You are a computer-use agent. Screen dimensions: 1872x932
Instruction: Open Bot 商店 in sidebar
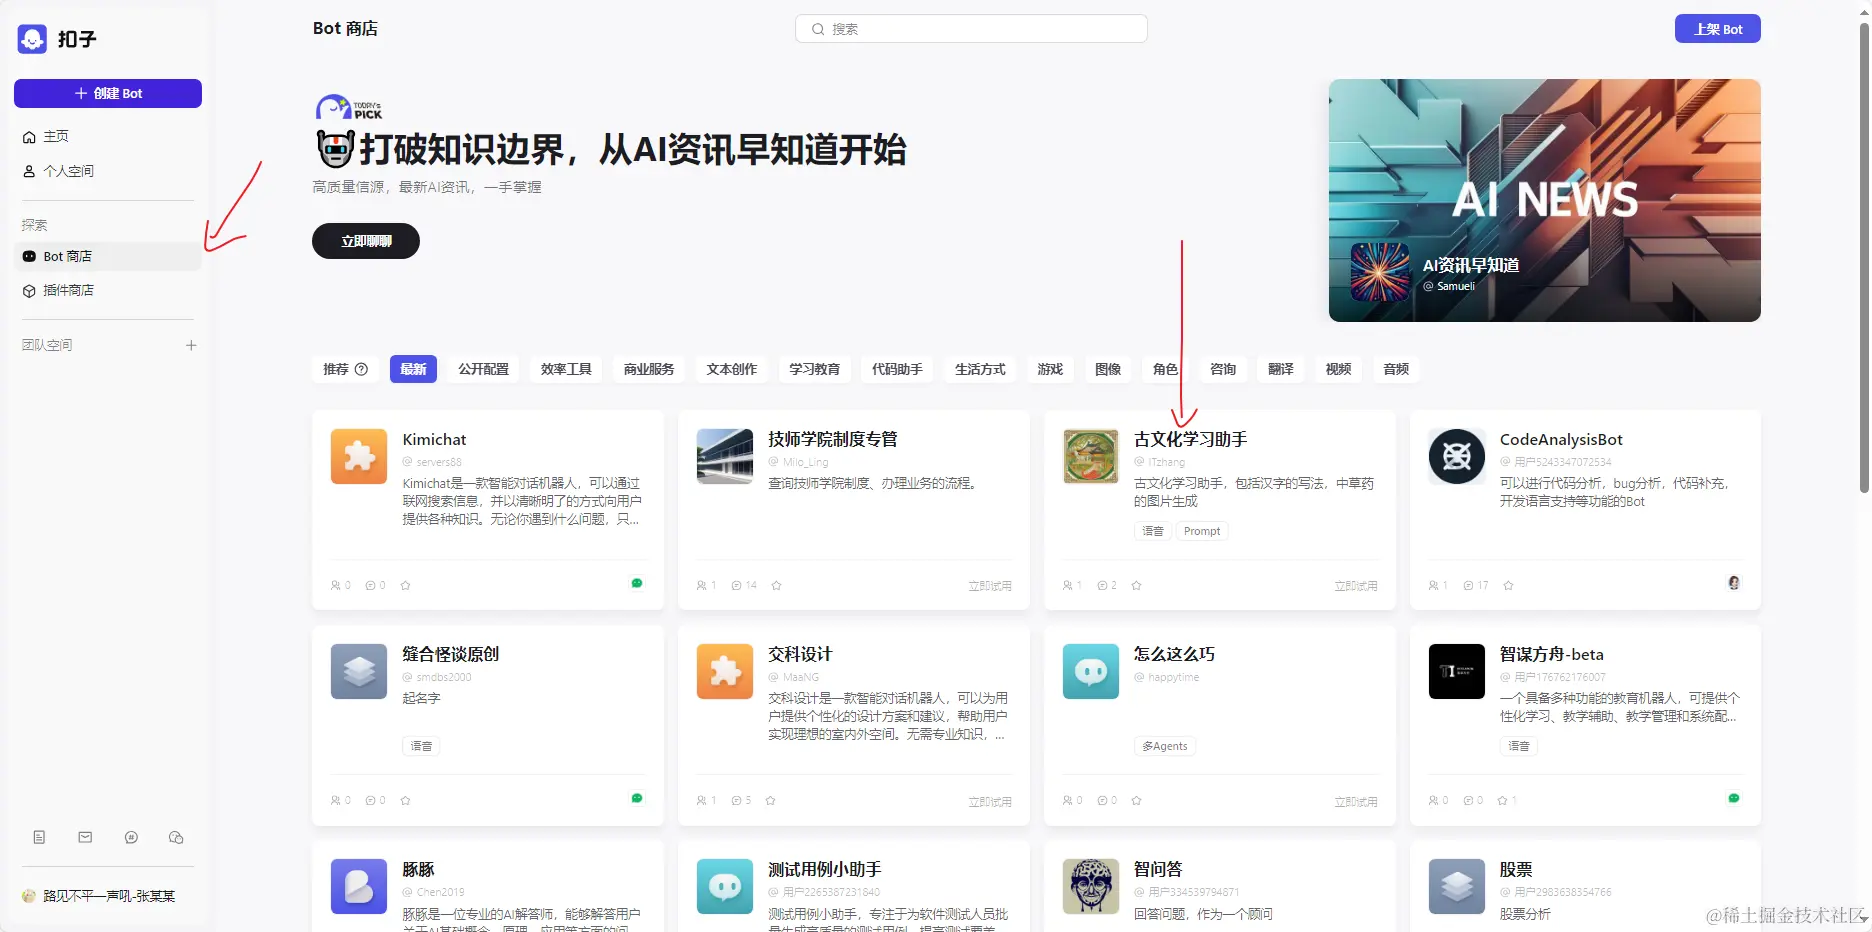tap(108, 256)
